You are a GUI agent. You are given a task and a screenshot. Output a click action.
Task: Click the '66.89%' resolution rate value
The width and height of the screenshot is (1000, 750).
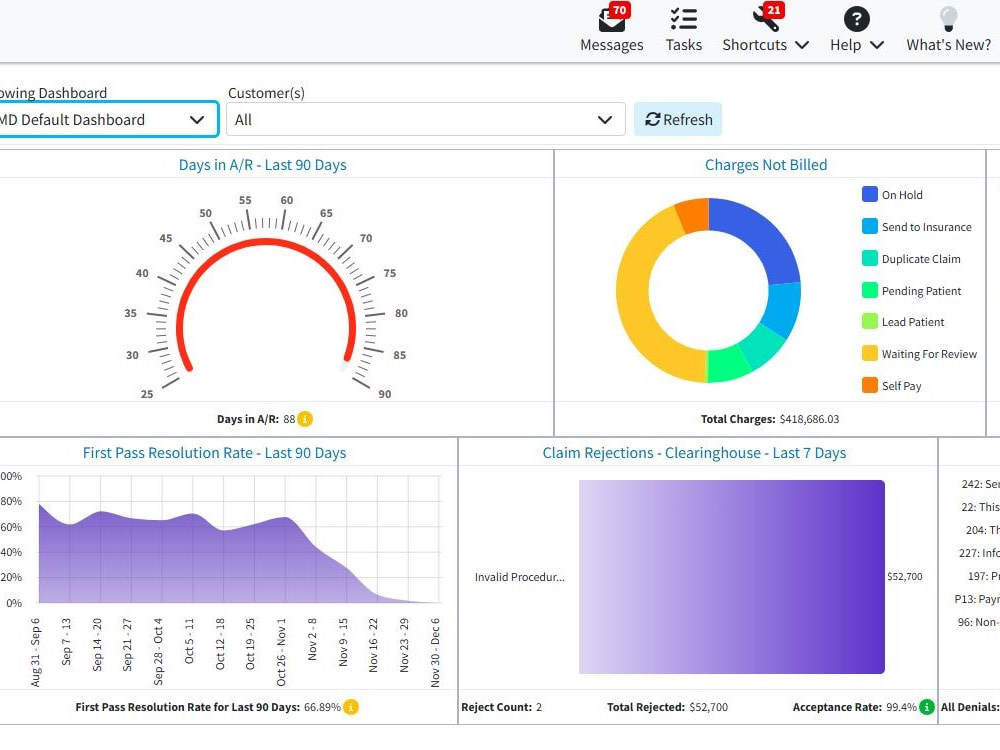322,707
